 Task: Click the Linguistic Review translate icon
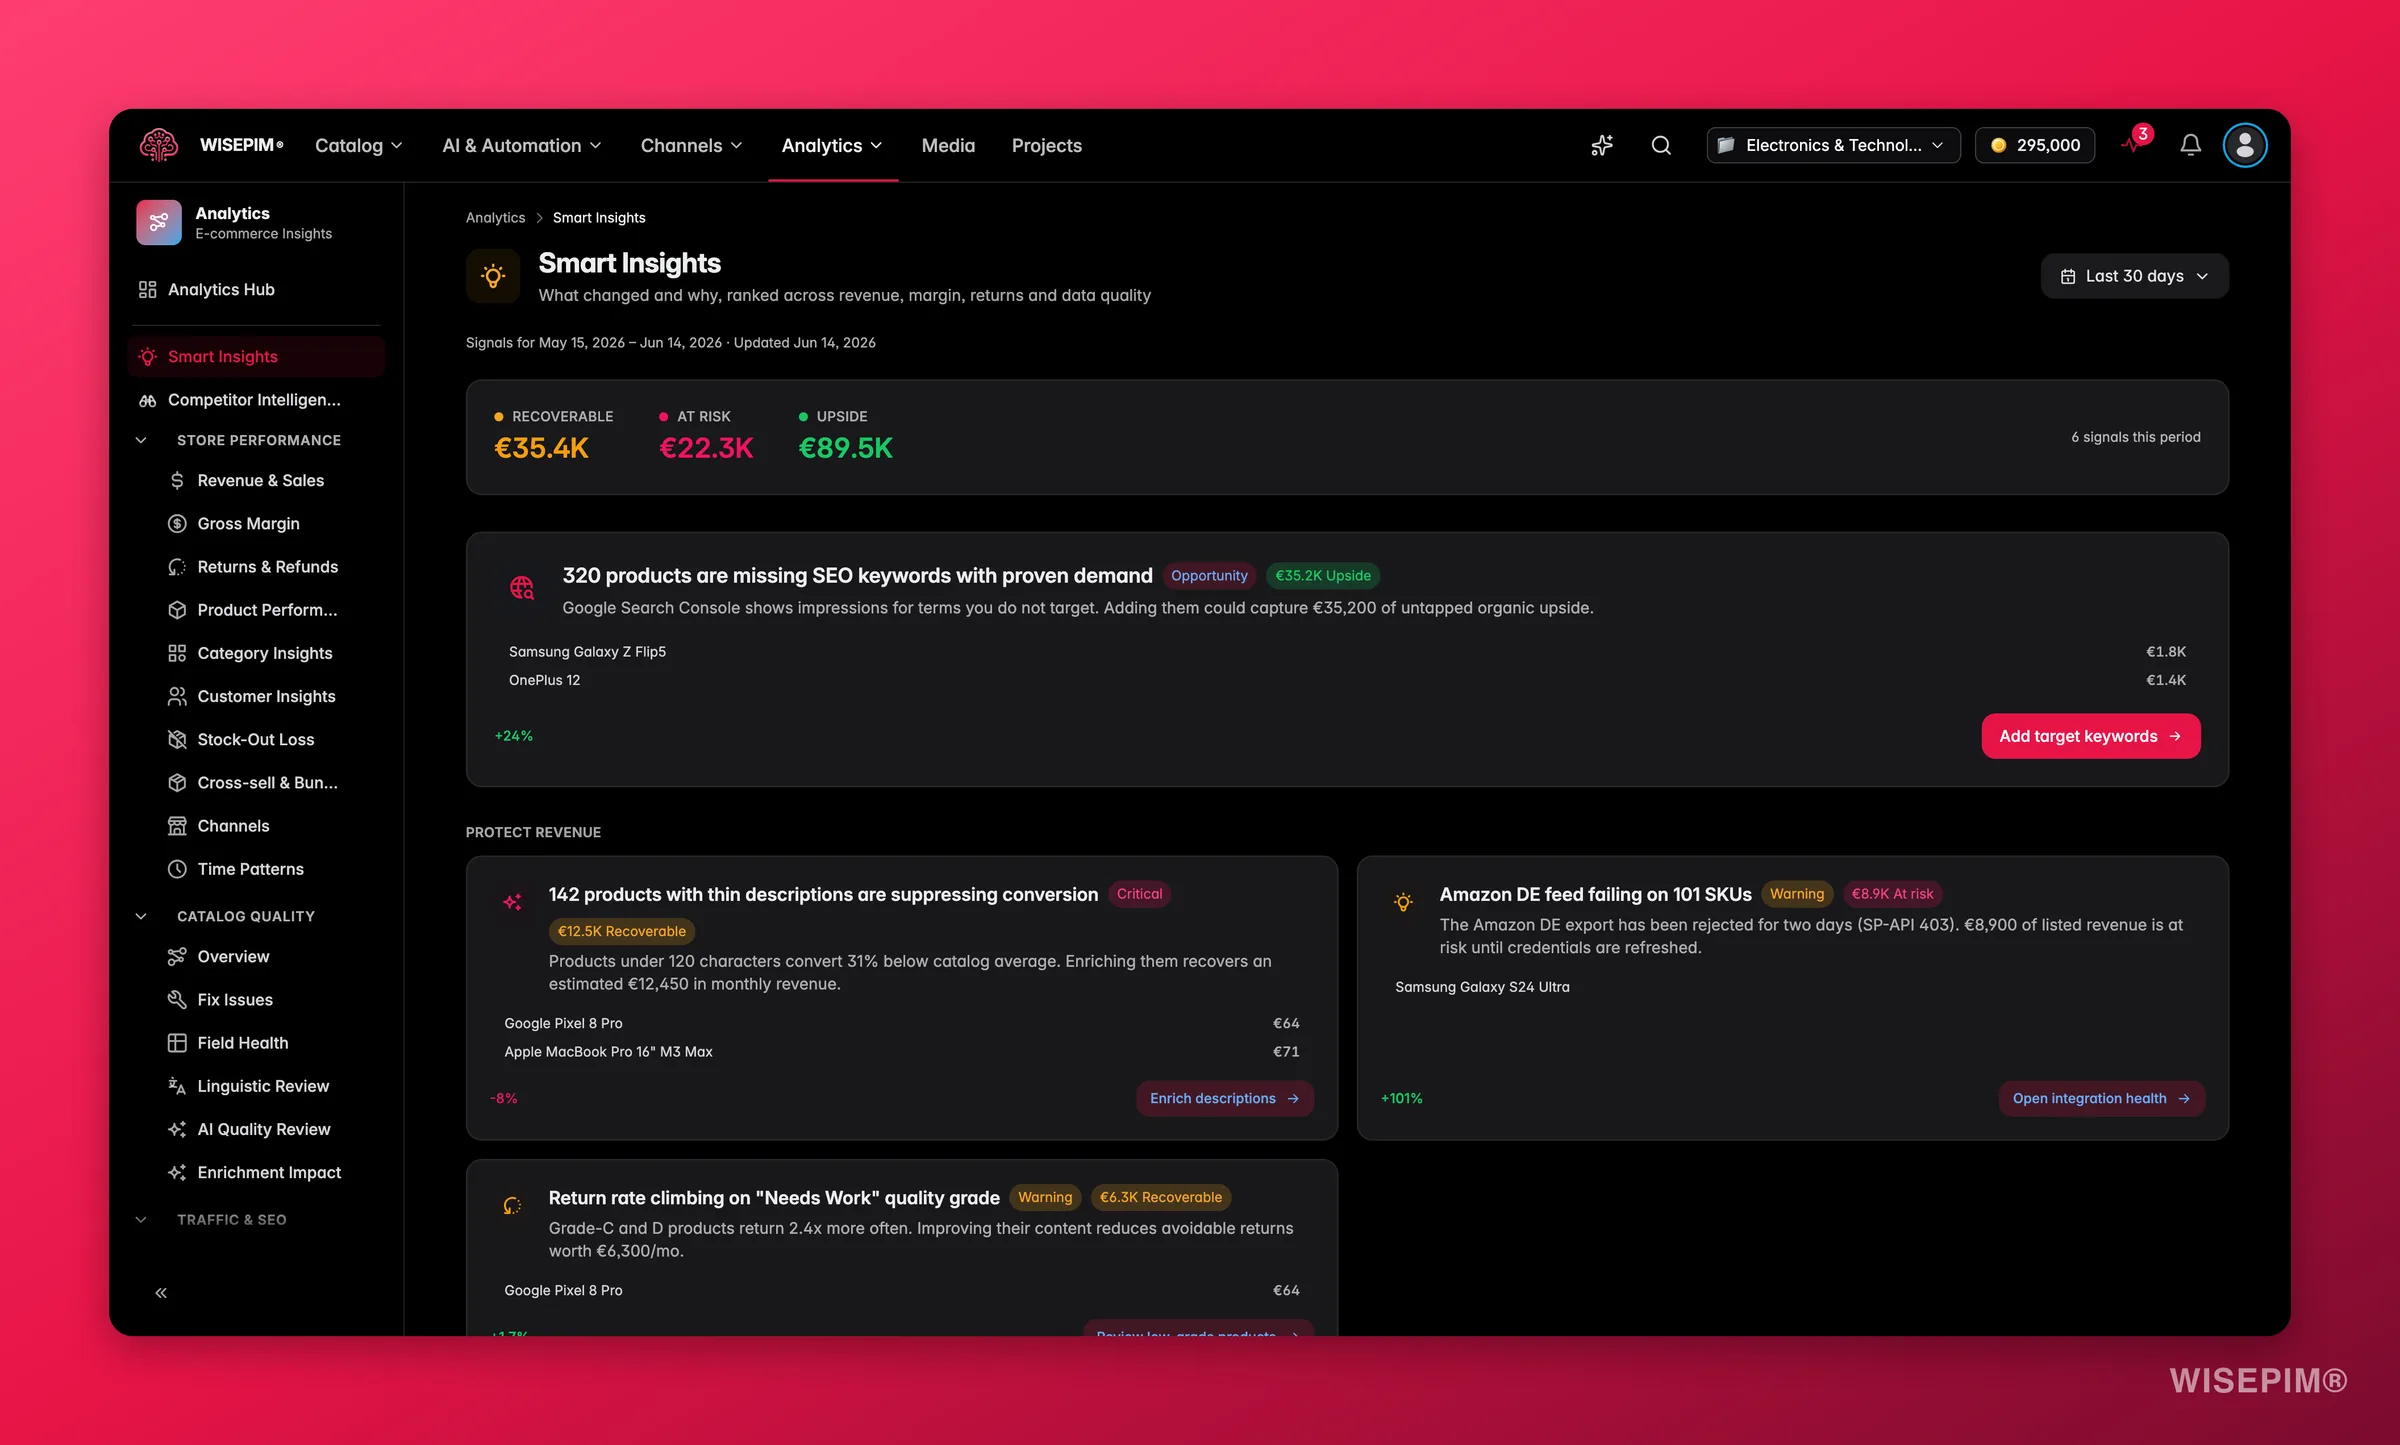pyautogui.click(x=177, y=1086)
